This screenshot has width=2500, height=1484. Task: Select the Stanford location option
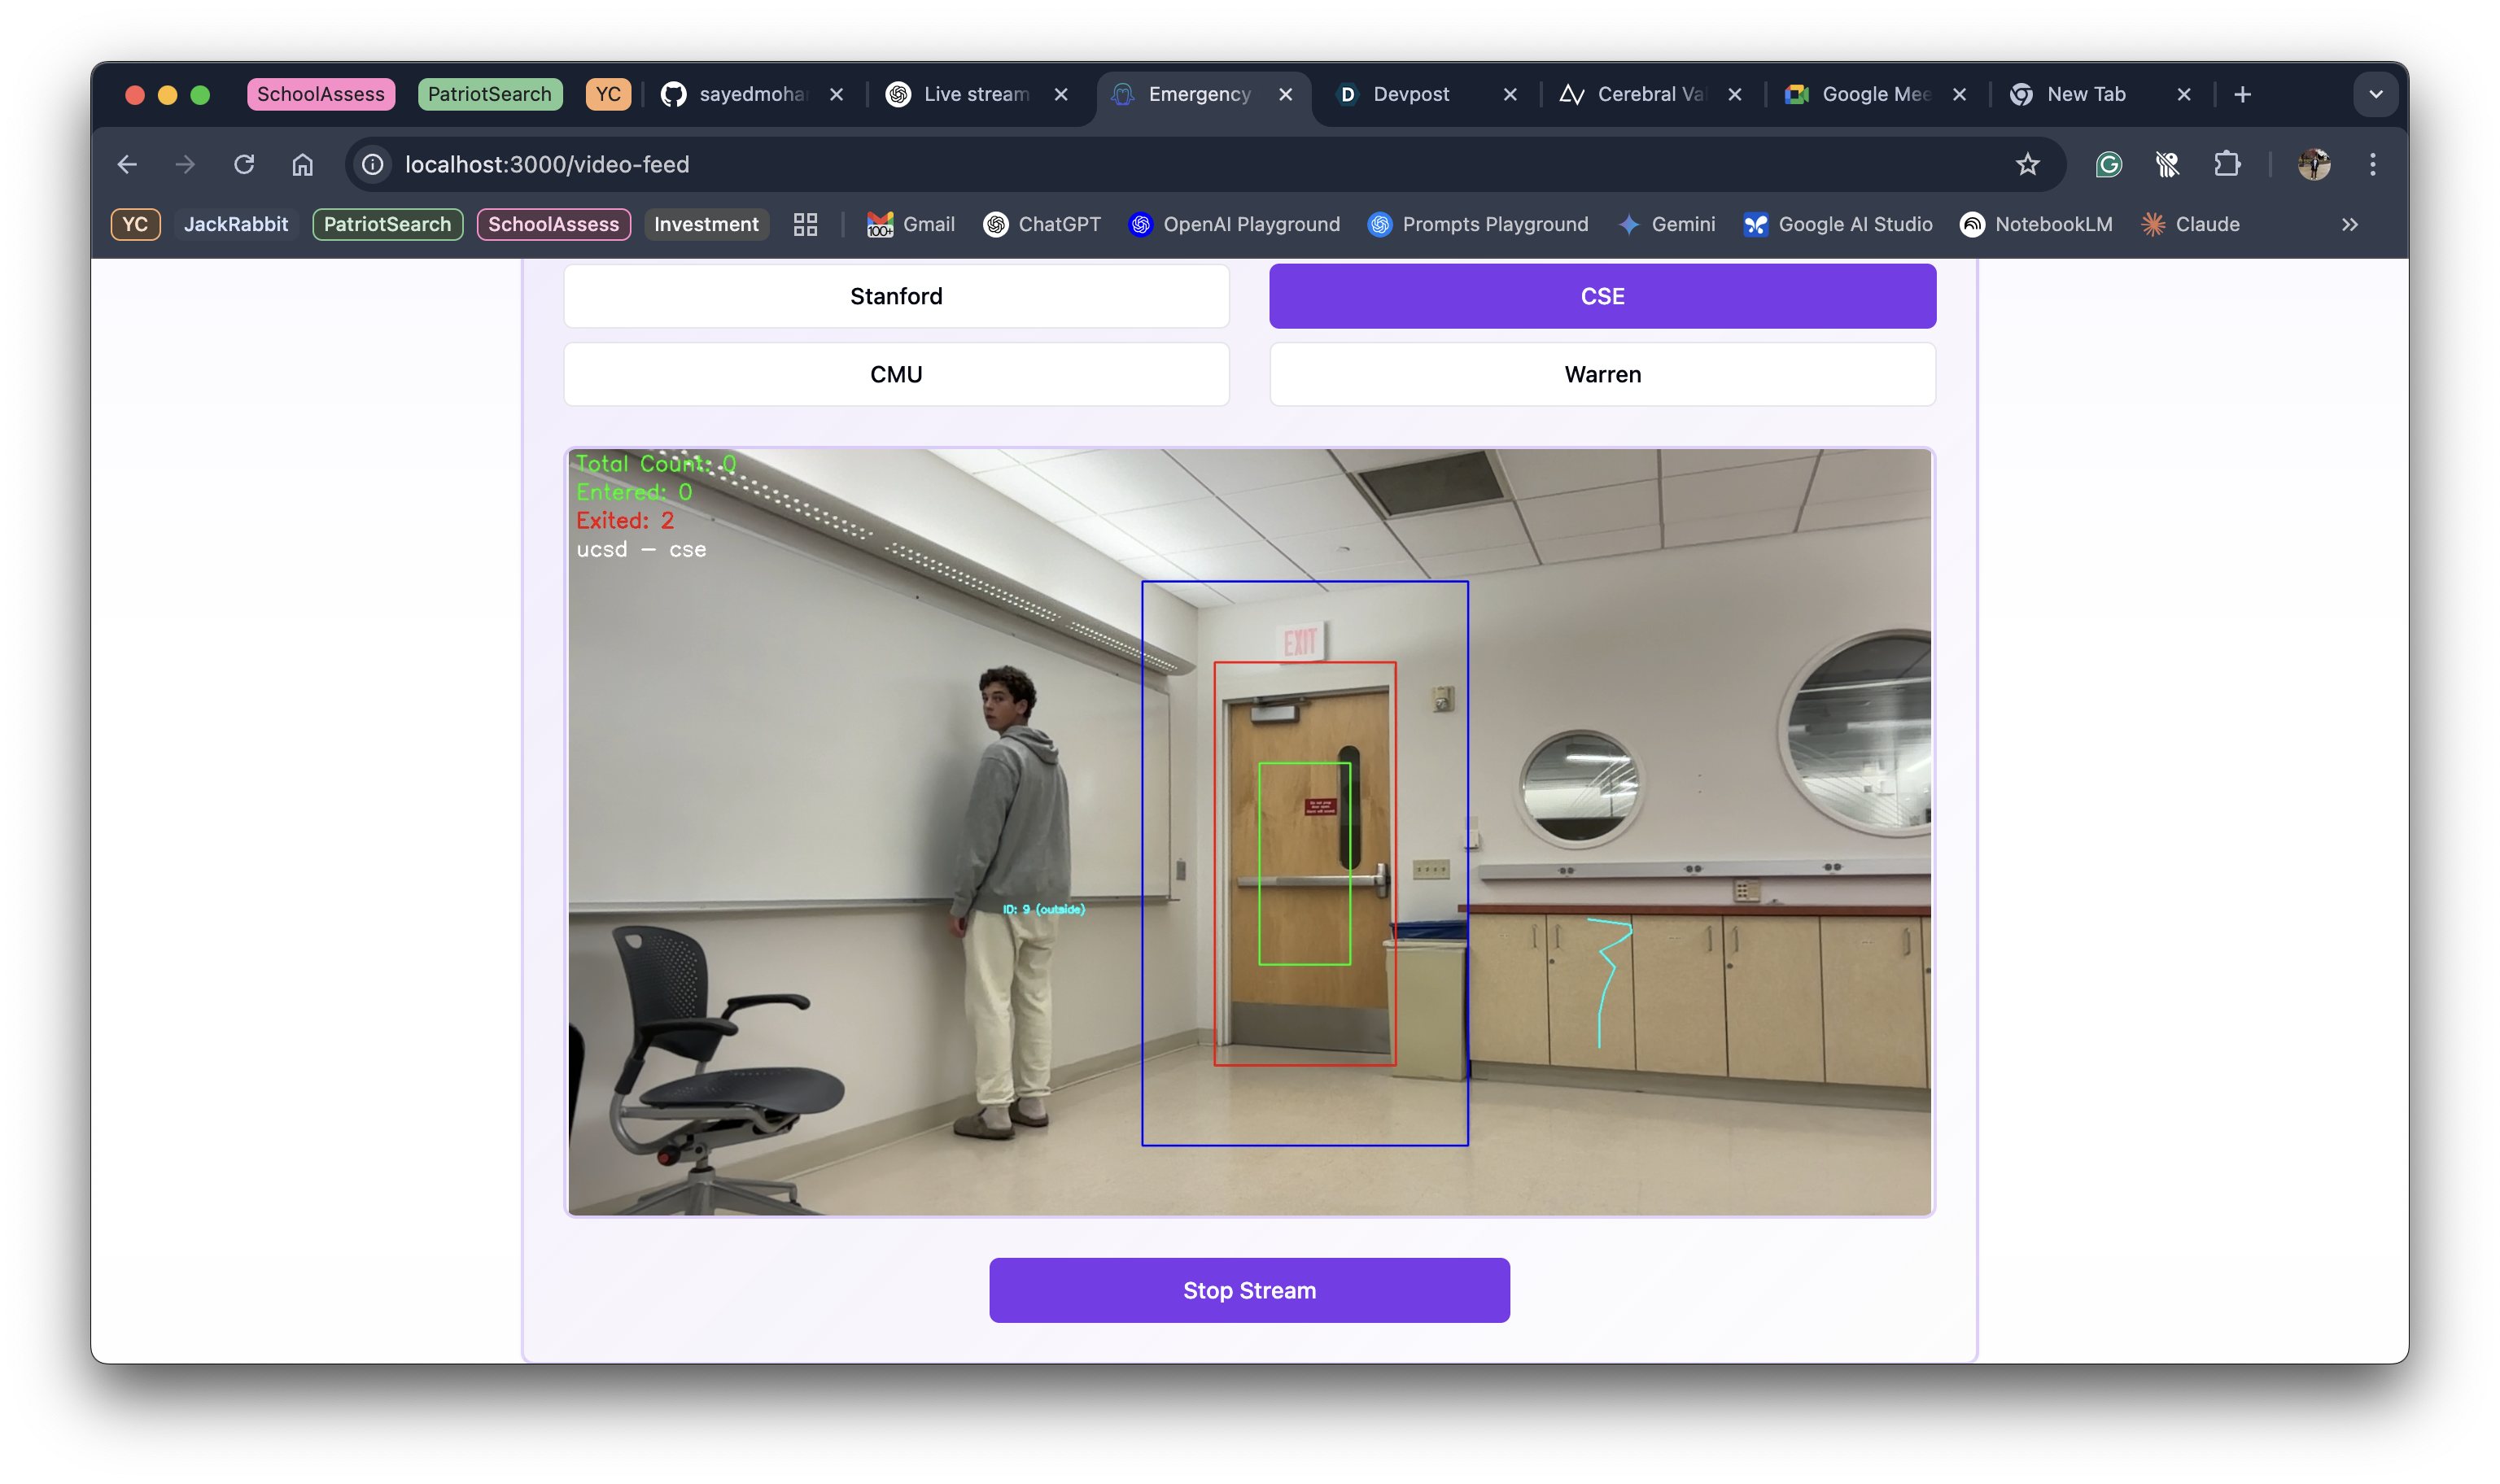[x=896, y=296]
